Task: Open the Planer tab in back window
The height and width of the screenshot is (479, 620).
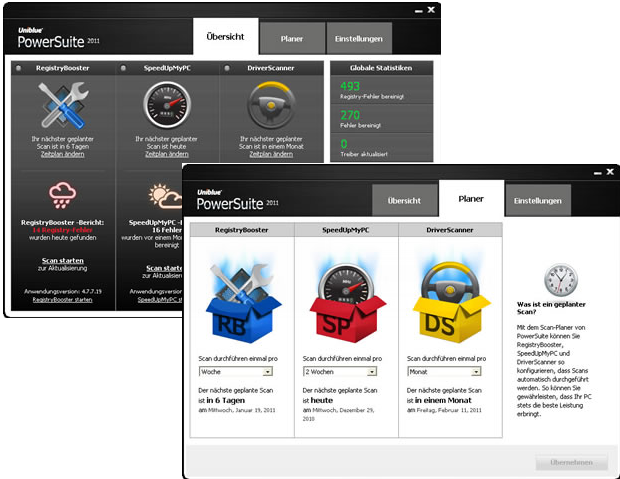Action: (292, 38)
